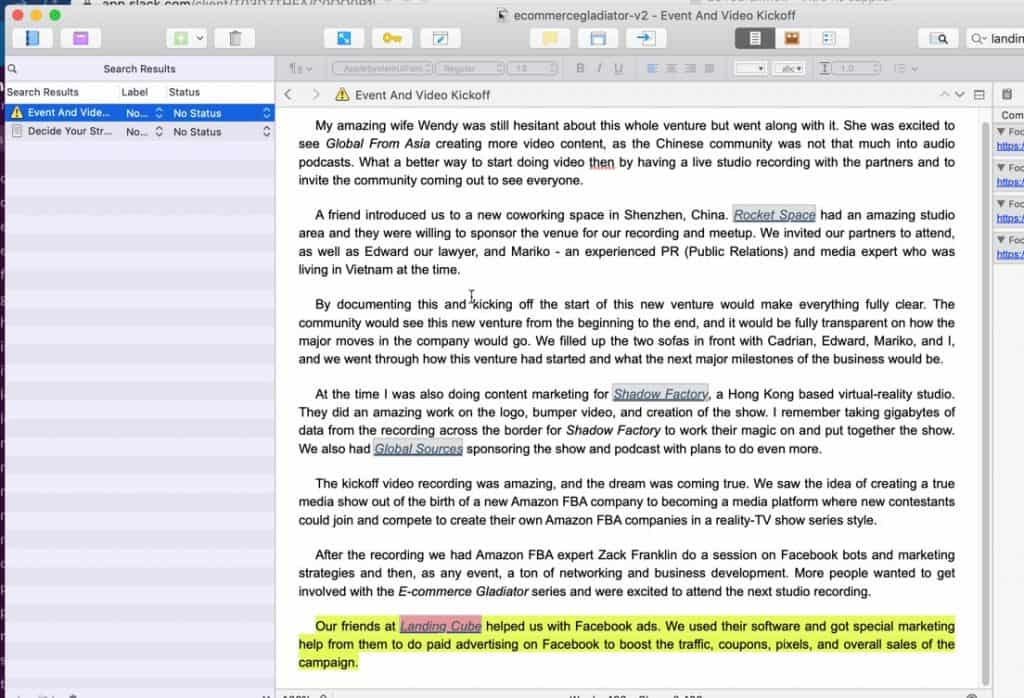Screen dimensions: 1024x698
Task: Change status stepper for Event And Video row
Action: tap(266, 113)
